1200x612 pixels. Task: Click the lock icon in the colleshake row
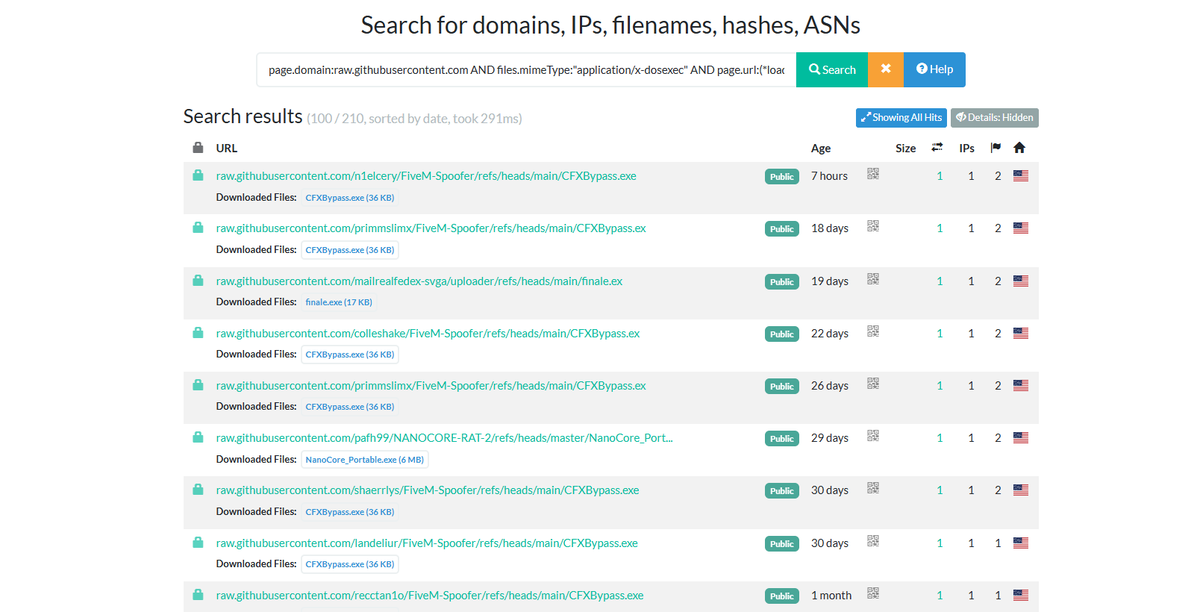[198, 332]
